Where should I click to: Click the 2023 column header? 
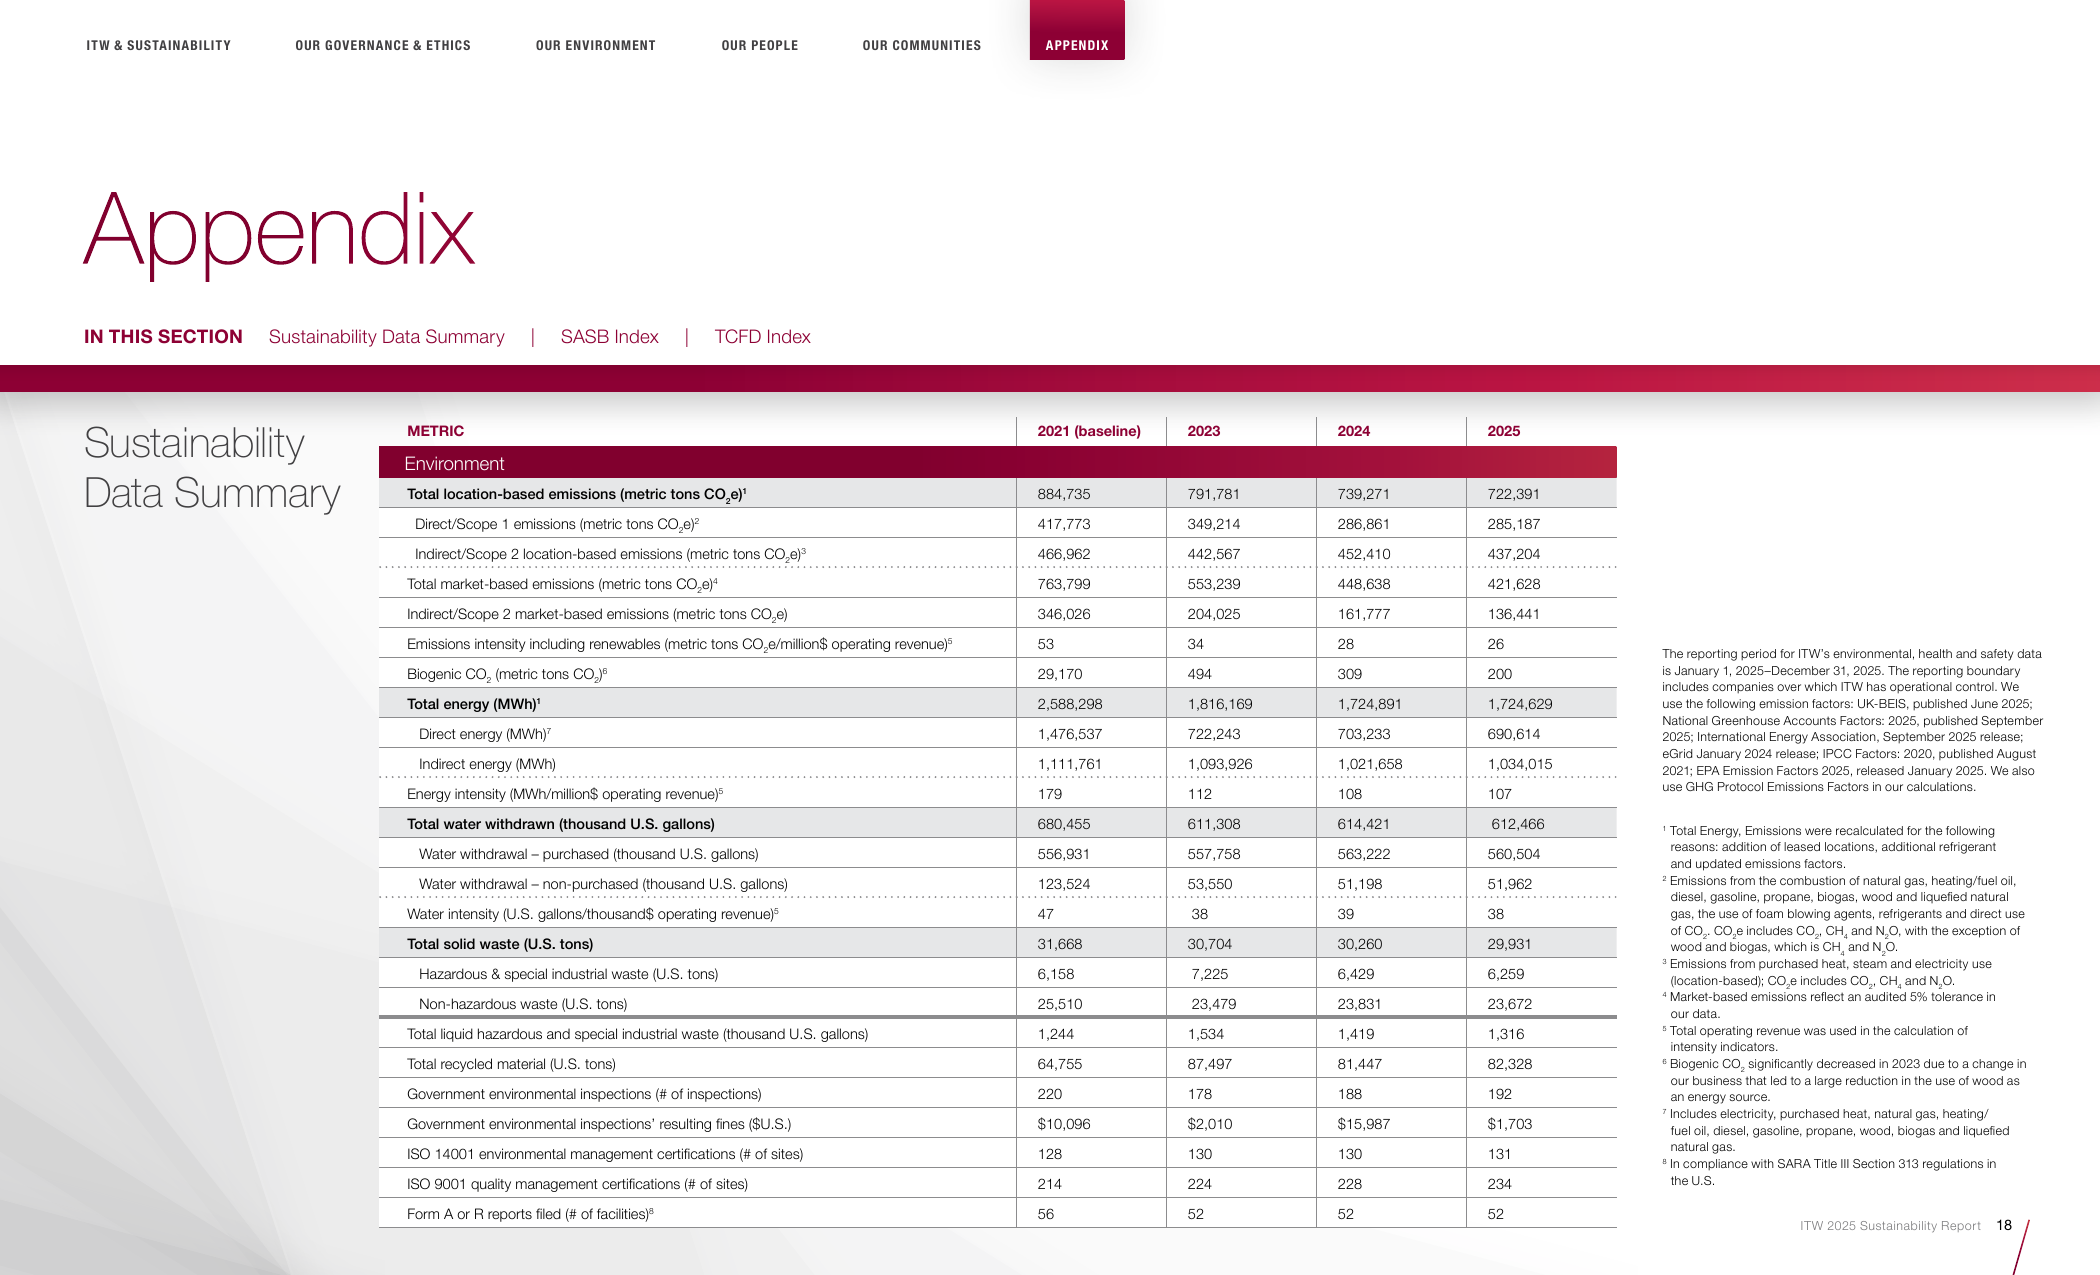pyautogui.click(x=1204, y=431)
